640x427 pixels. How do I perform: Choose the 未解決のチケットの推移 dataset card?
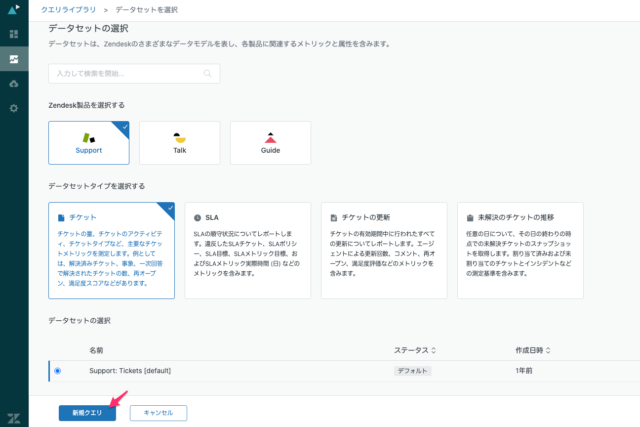click(520, 251)
